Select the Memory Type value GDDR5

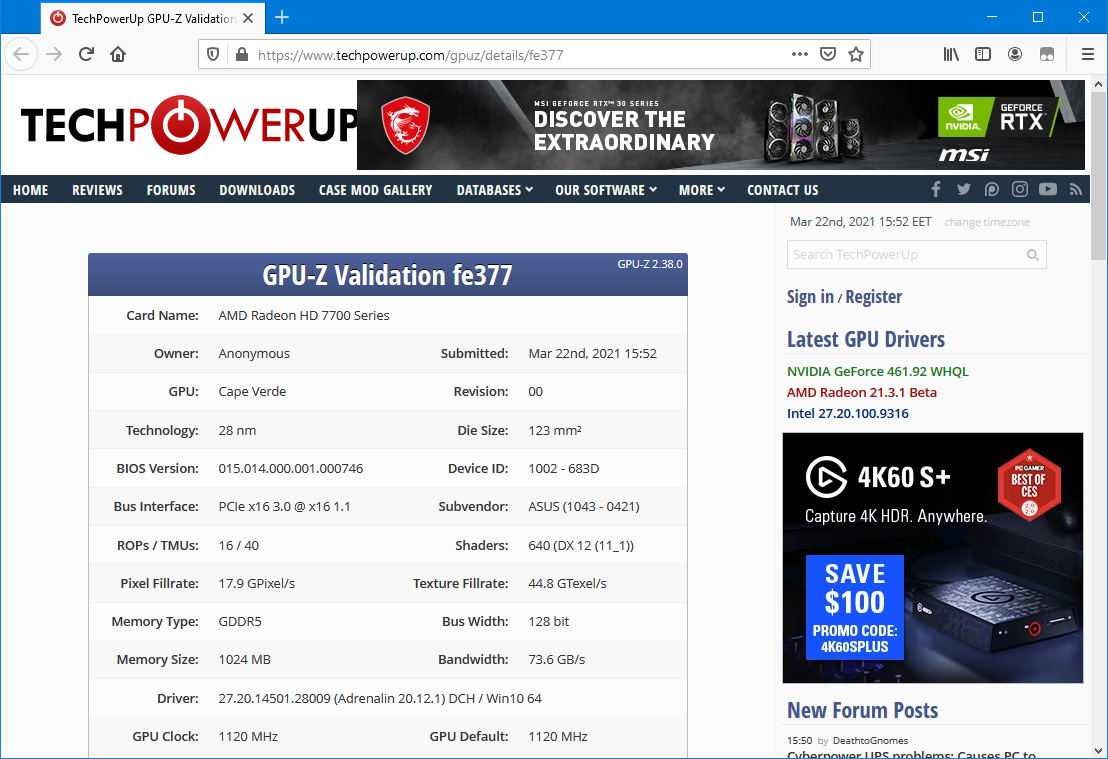240,621
